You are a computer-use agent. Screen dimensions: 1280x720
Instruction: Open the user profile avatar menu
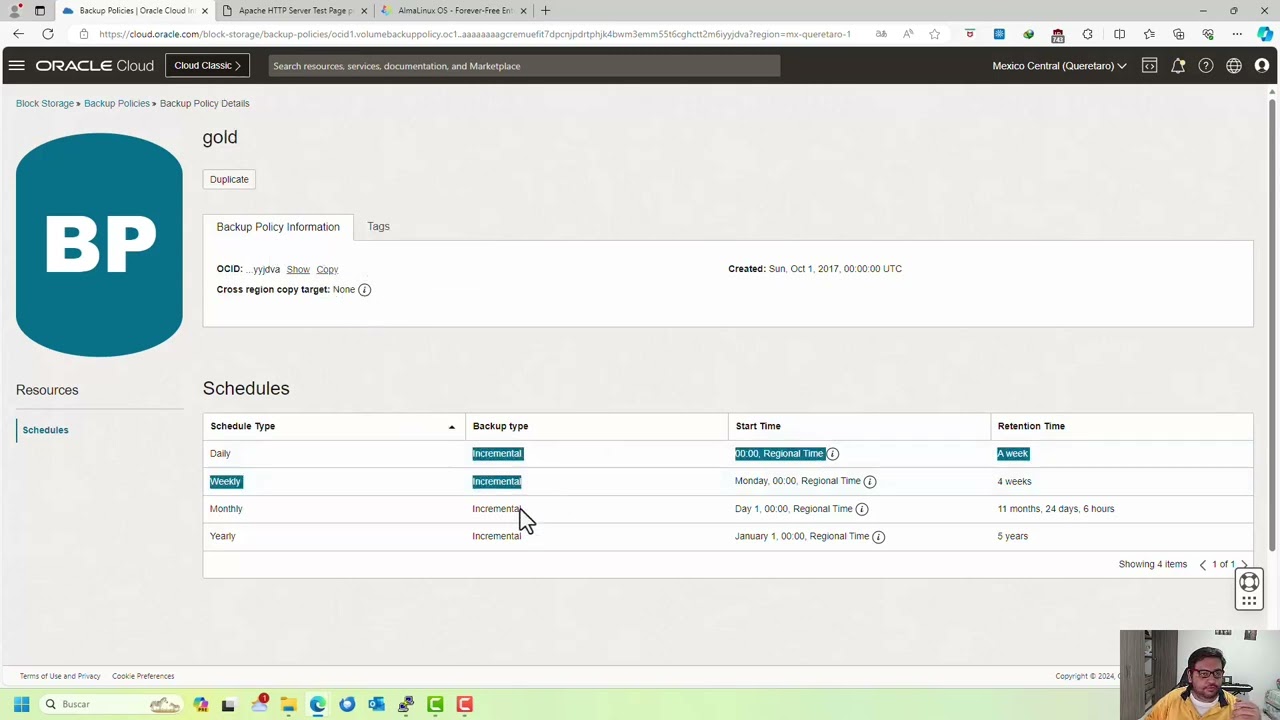(x=1262, y=66)
